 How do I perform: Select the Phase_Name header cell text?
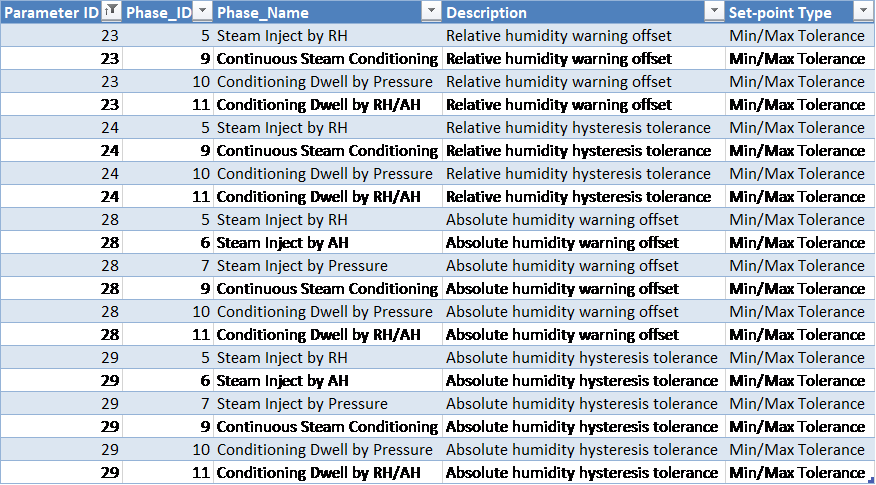263,13
